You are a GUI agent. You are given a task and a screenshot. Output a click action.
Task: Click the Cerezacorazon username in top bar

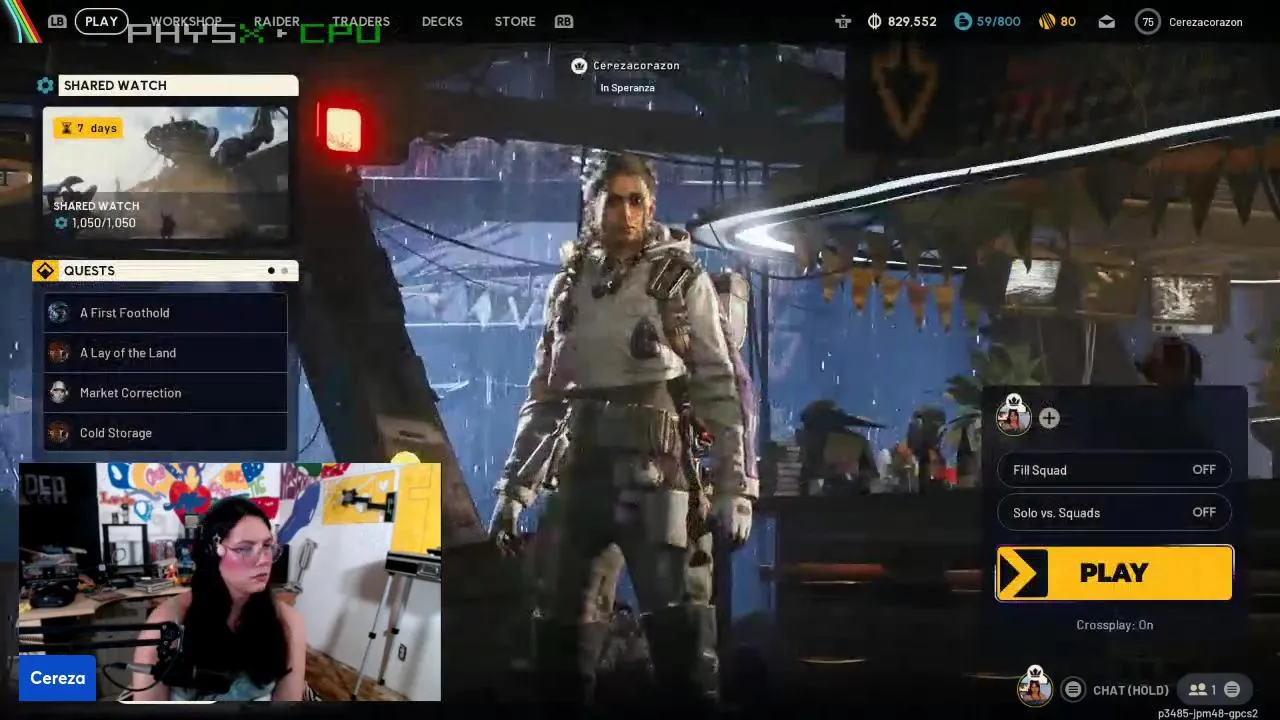[1205, 22]
